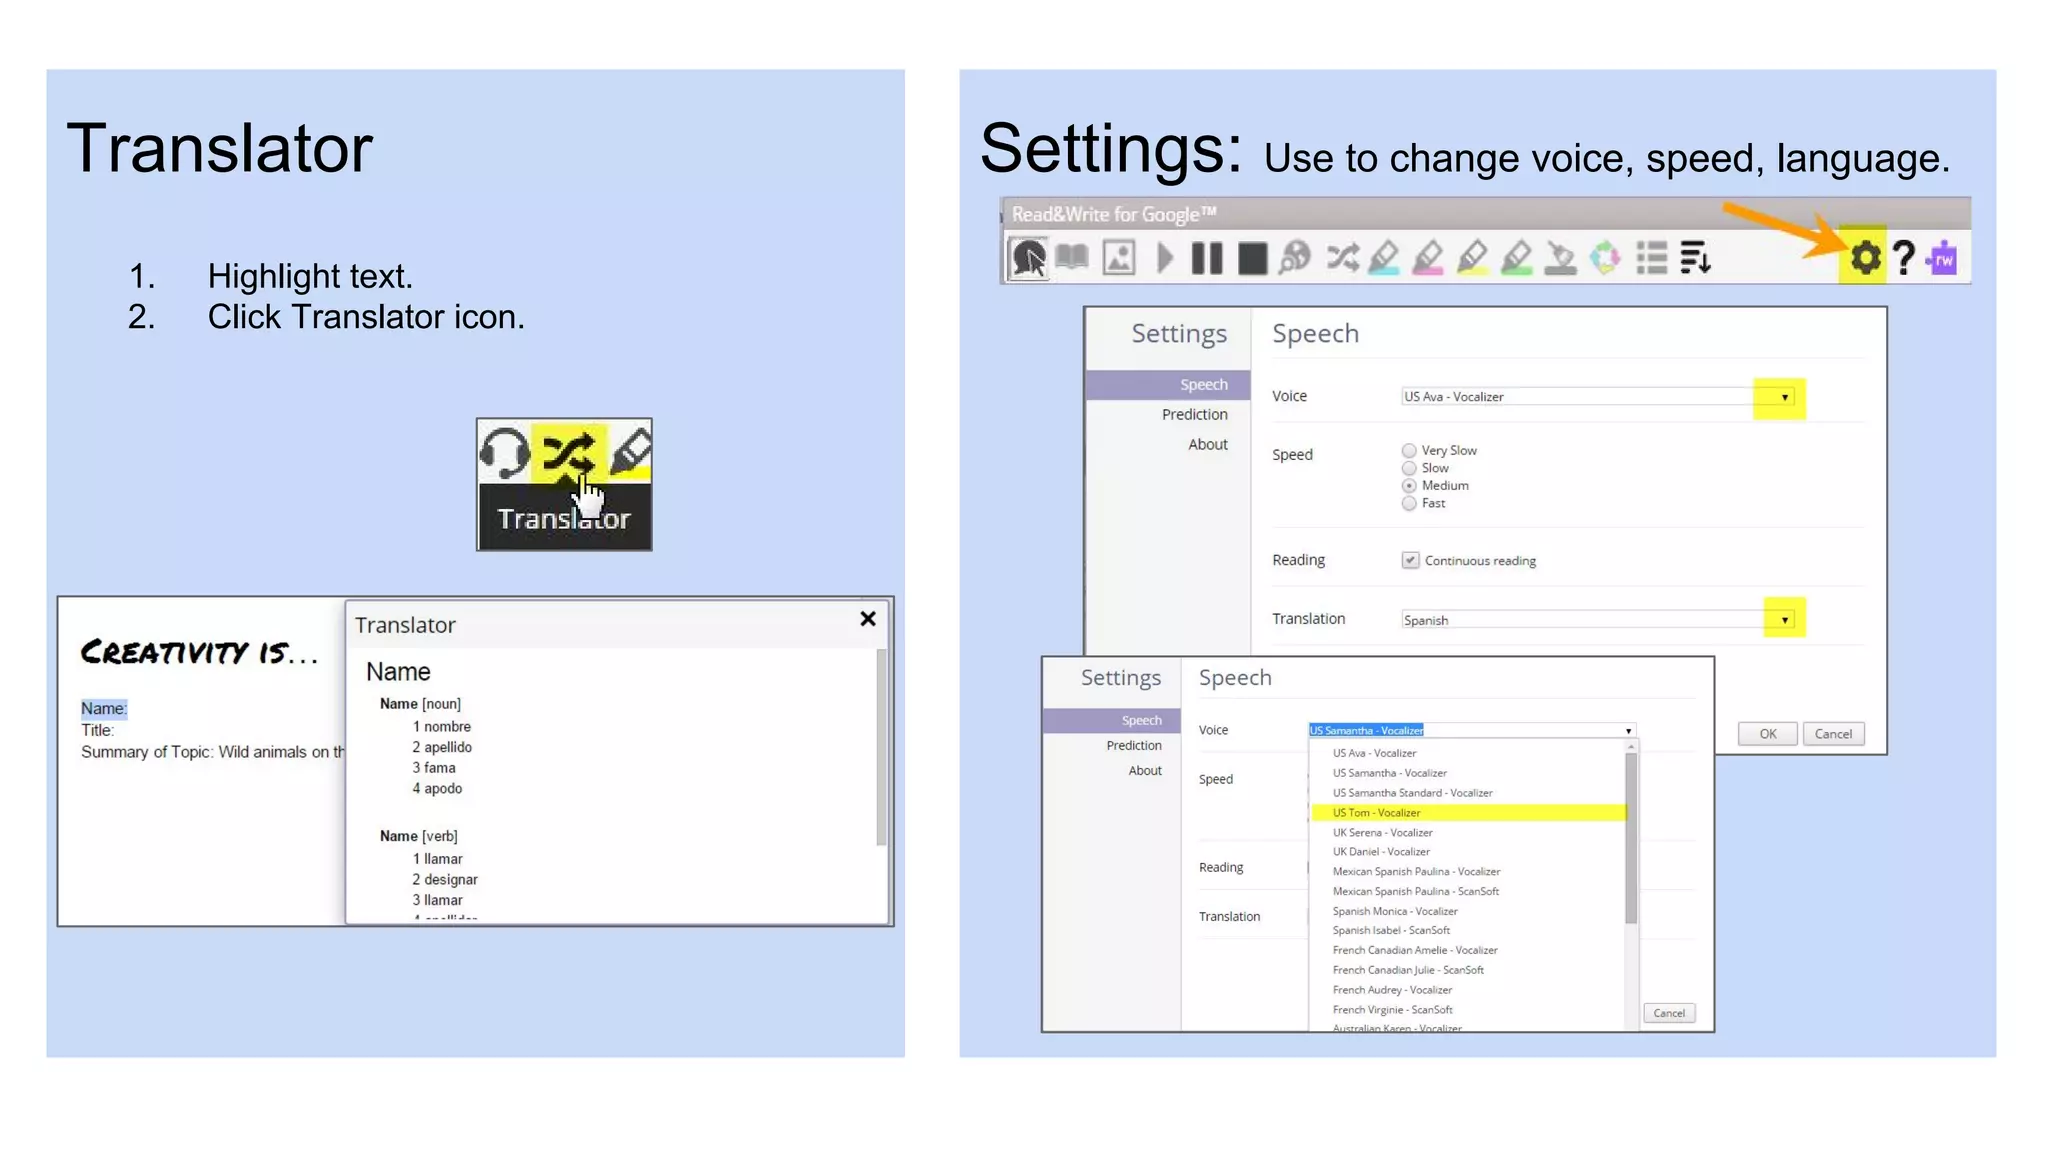This screenshot has width=2048, height=1152.
Task: Click translation "2 apellido" in Translator popup
Action: point(442,747)
